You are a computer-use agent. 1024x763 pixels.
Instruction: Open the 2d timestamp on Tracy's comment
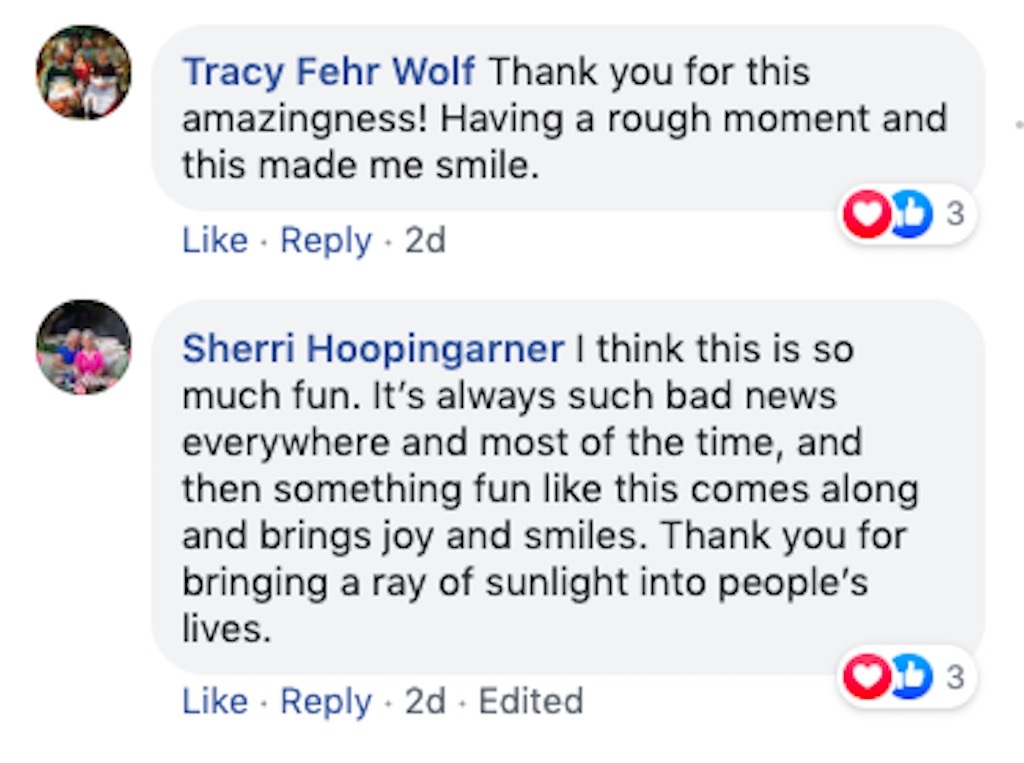(x=424, y=241)
